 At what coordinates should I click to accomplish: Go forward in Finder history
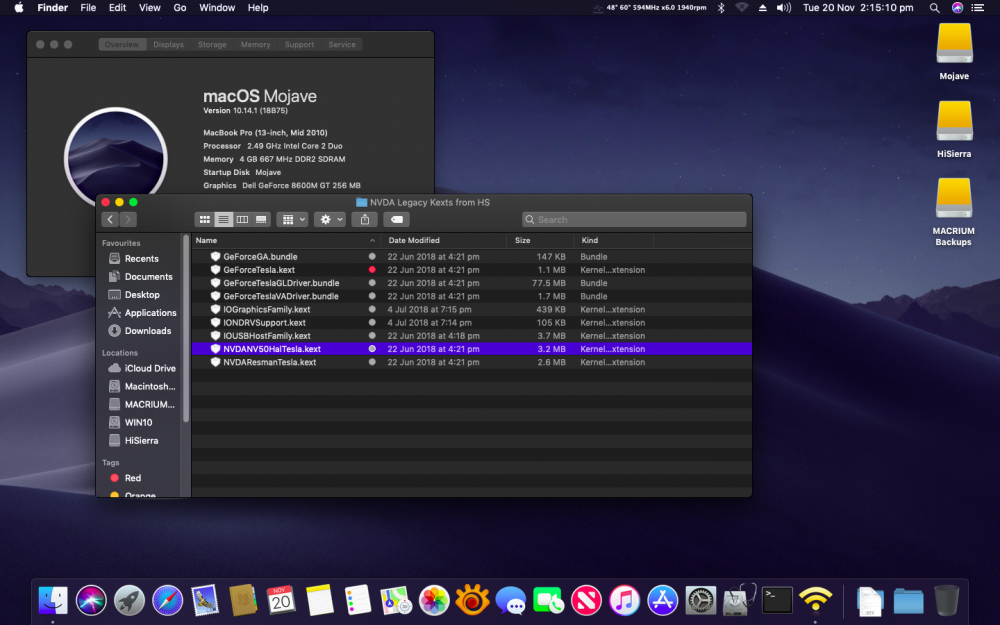coord(128,219)
